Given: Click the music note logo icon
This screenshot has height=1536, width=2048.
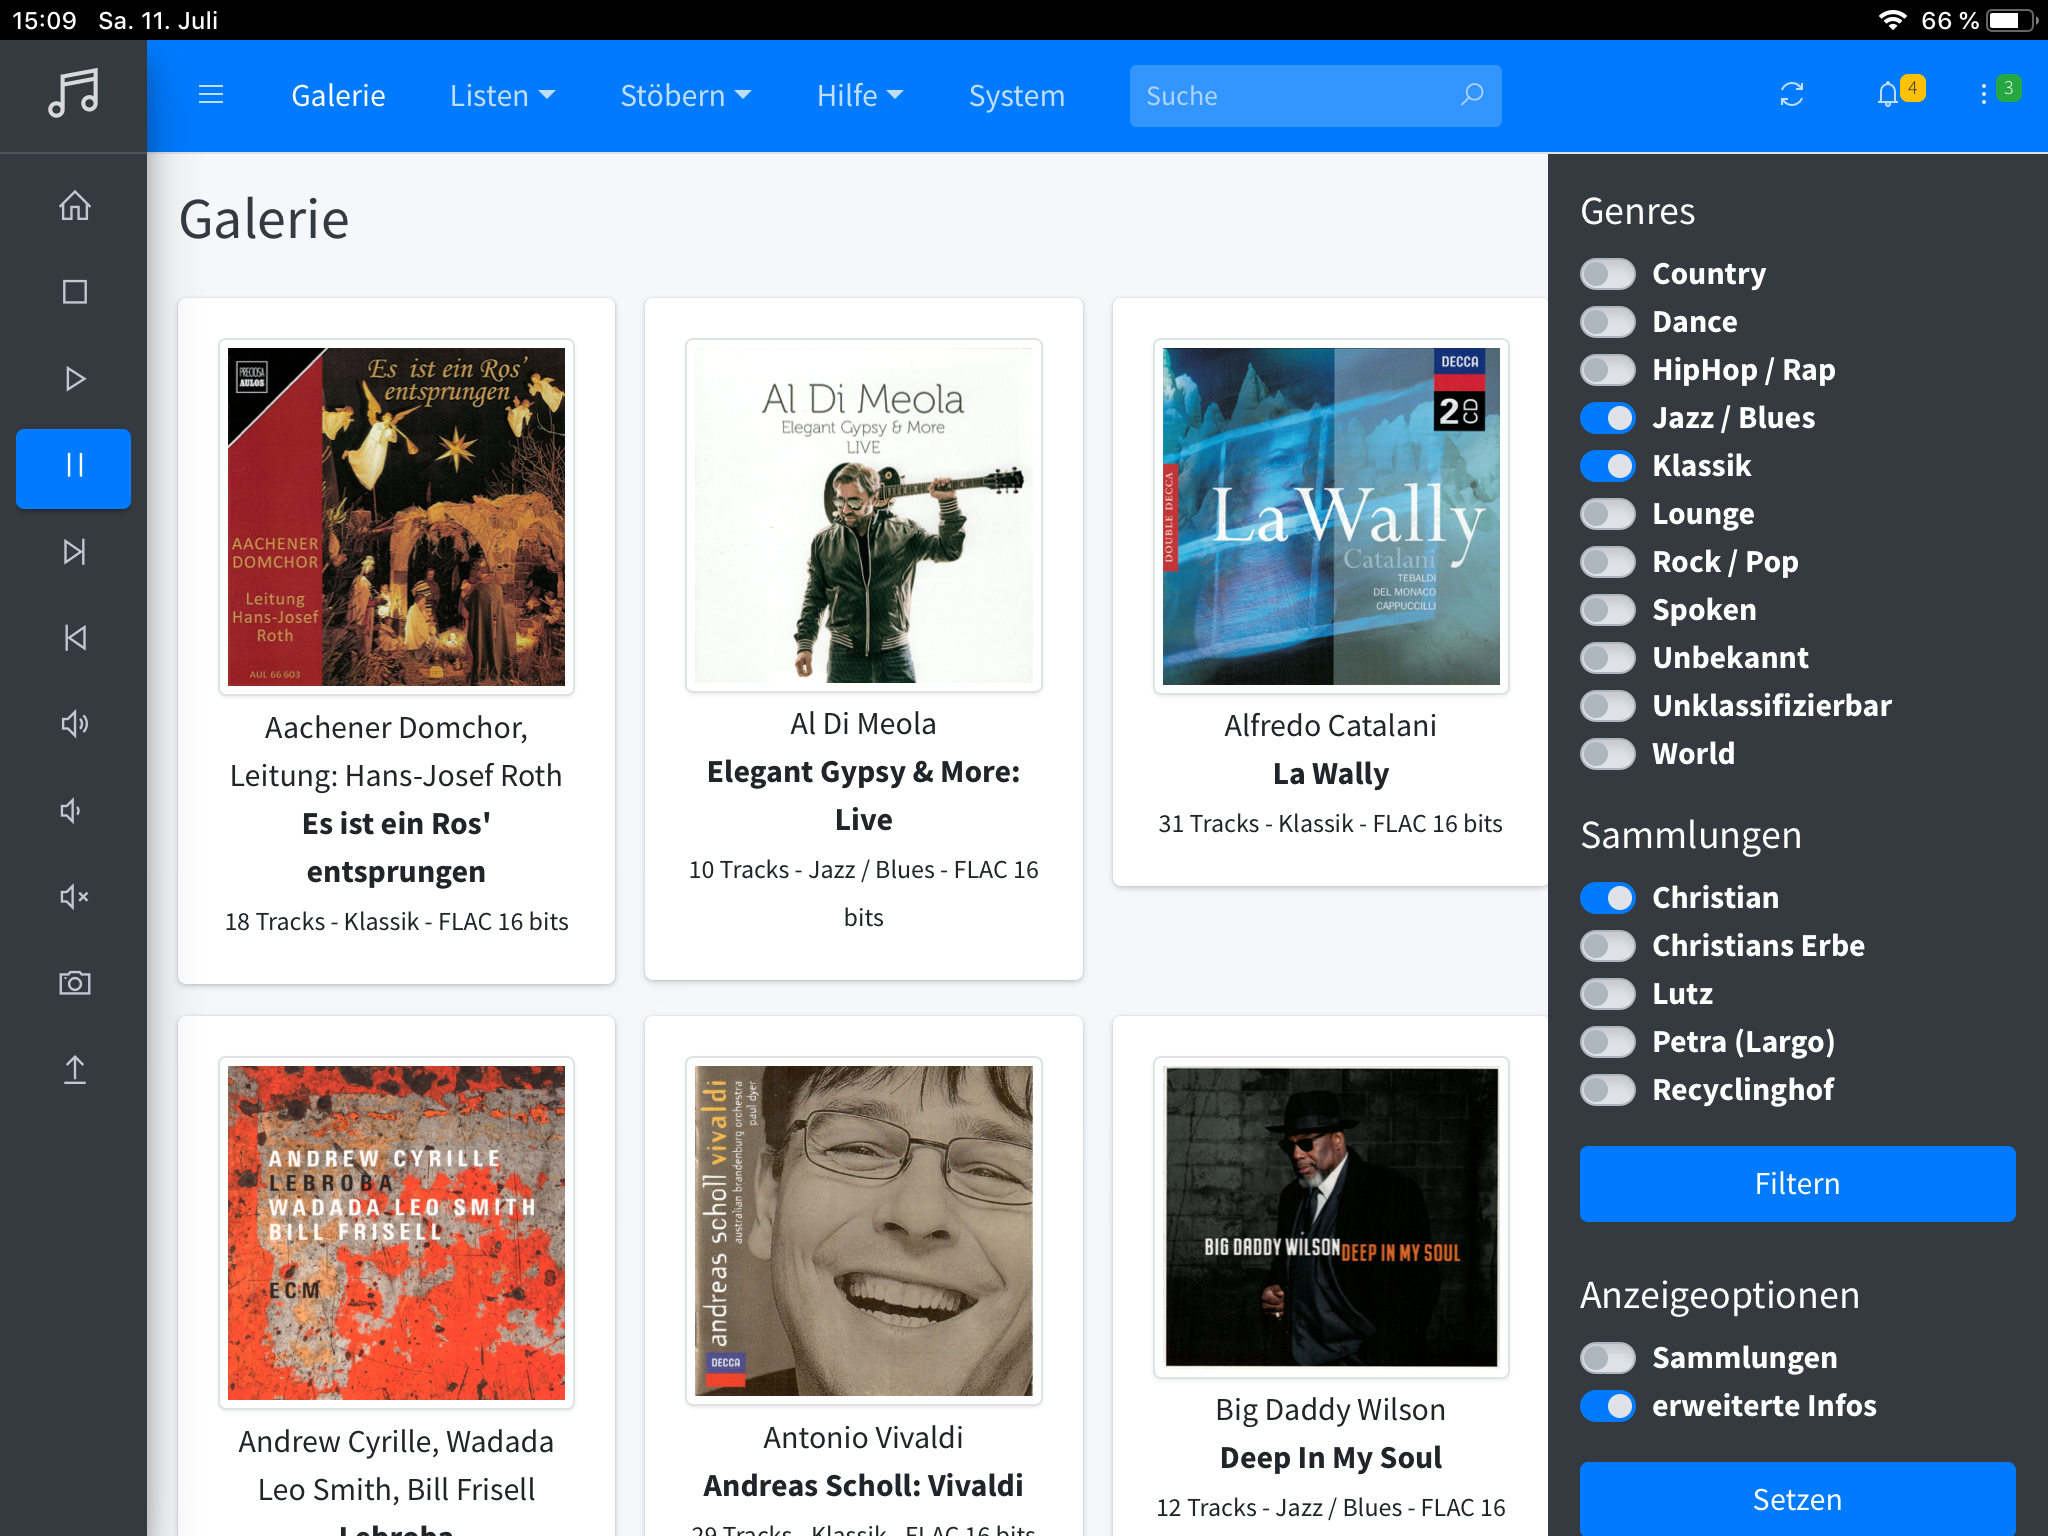Looking at the screenshot, I should point(73,93).
